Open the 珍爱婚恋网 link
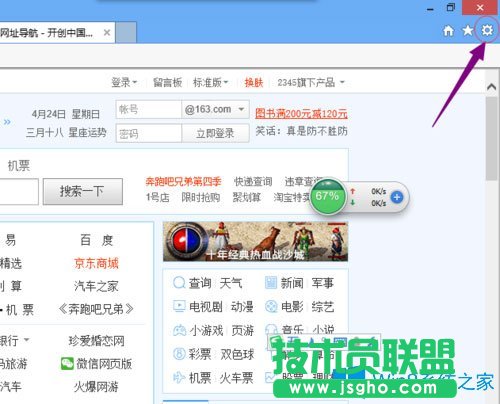The image size is (500, 404). pos(96,341)
